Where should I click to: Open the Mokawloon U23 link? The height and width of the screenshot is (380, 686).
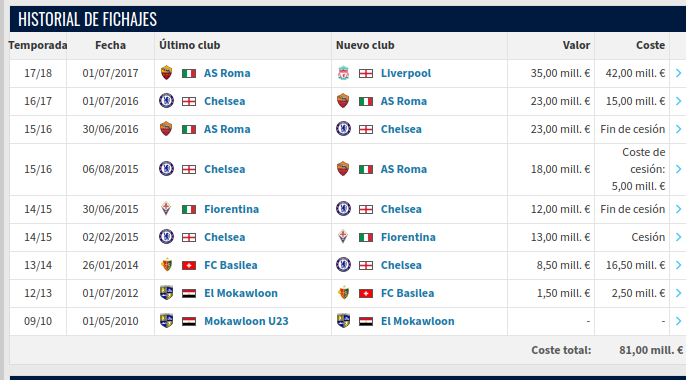246,321
